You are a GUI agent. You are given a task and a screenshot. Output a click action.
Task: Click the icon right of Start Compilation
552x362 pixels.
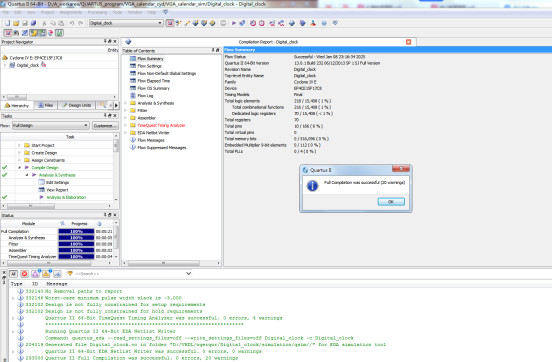242,23
